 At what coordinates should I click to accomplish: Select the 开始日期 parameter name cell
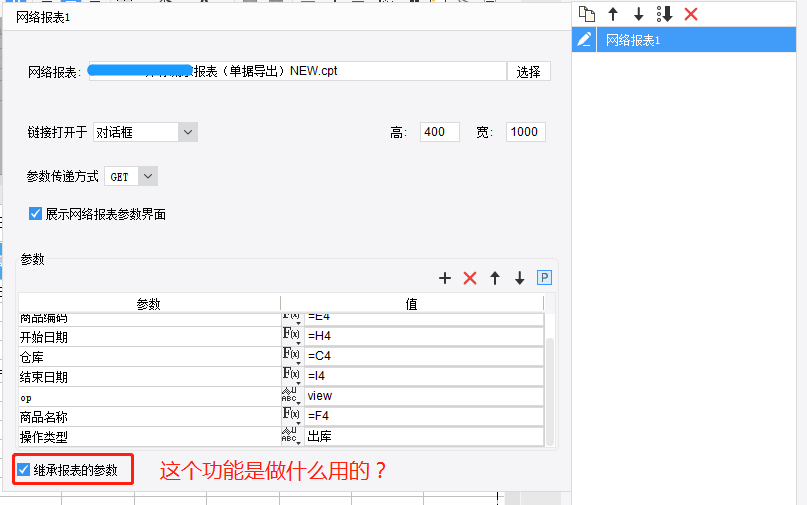[150, 337]
